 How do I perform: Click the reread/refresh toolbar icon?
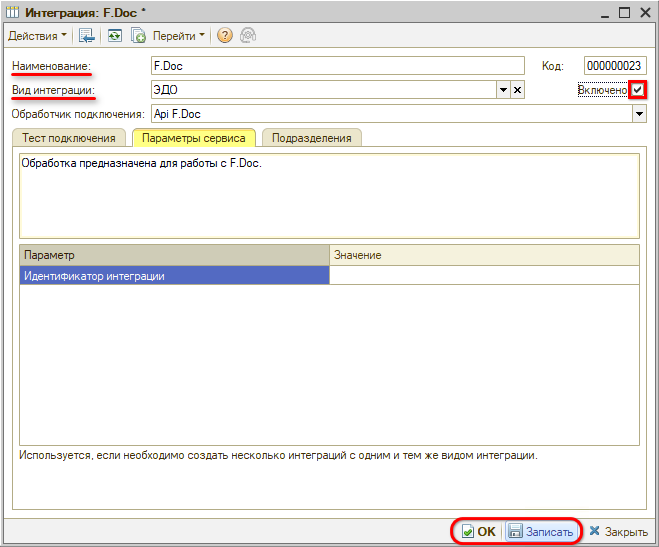tap(115, 36)
